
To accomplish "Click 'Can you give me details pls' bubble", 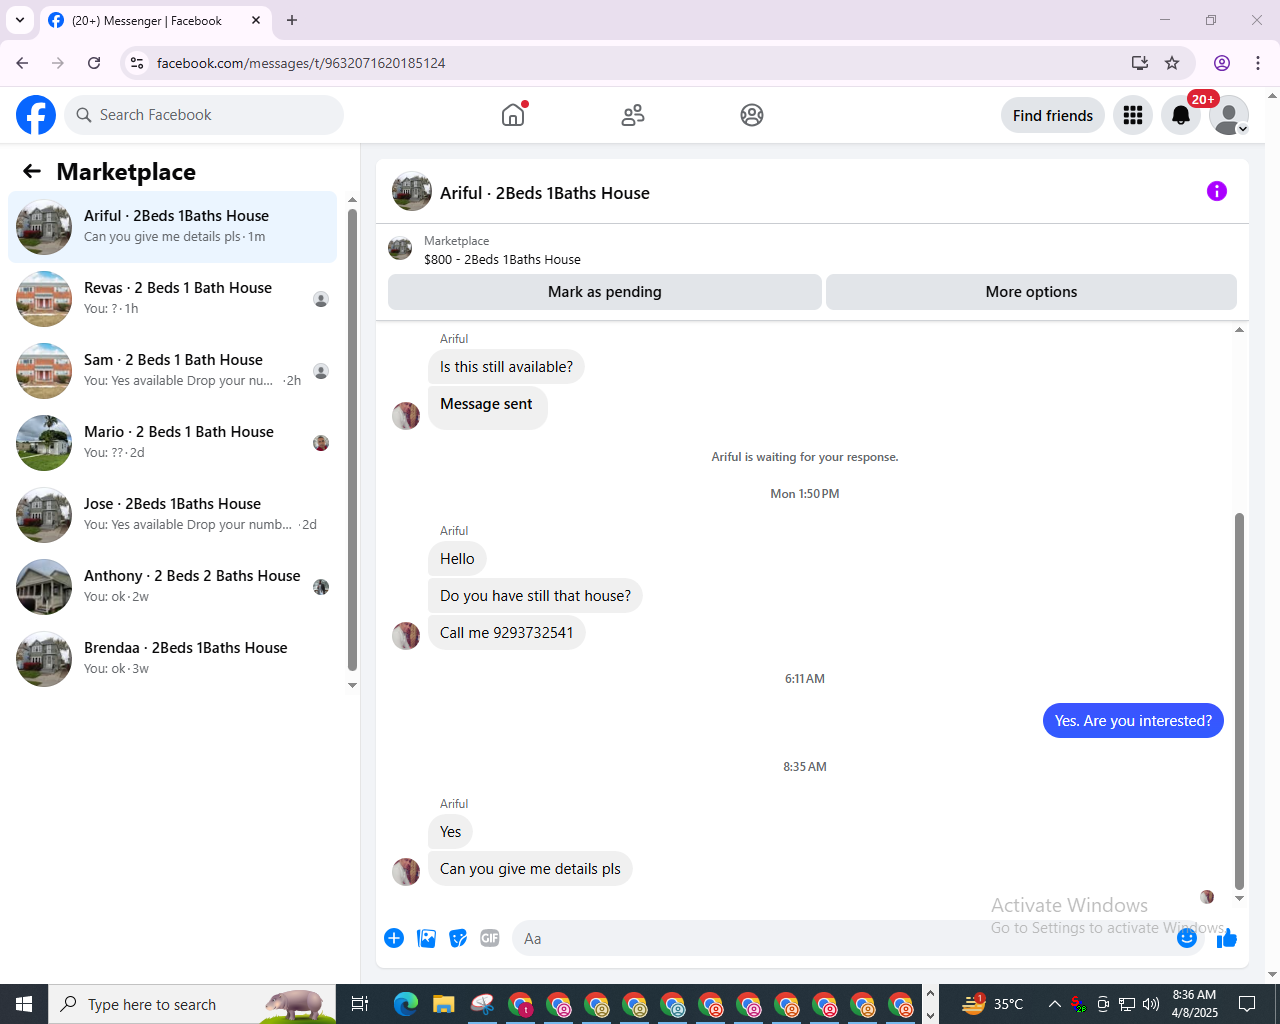I will [530, 869].
